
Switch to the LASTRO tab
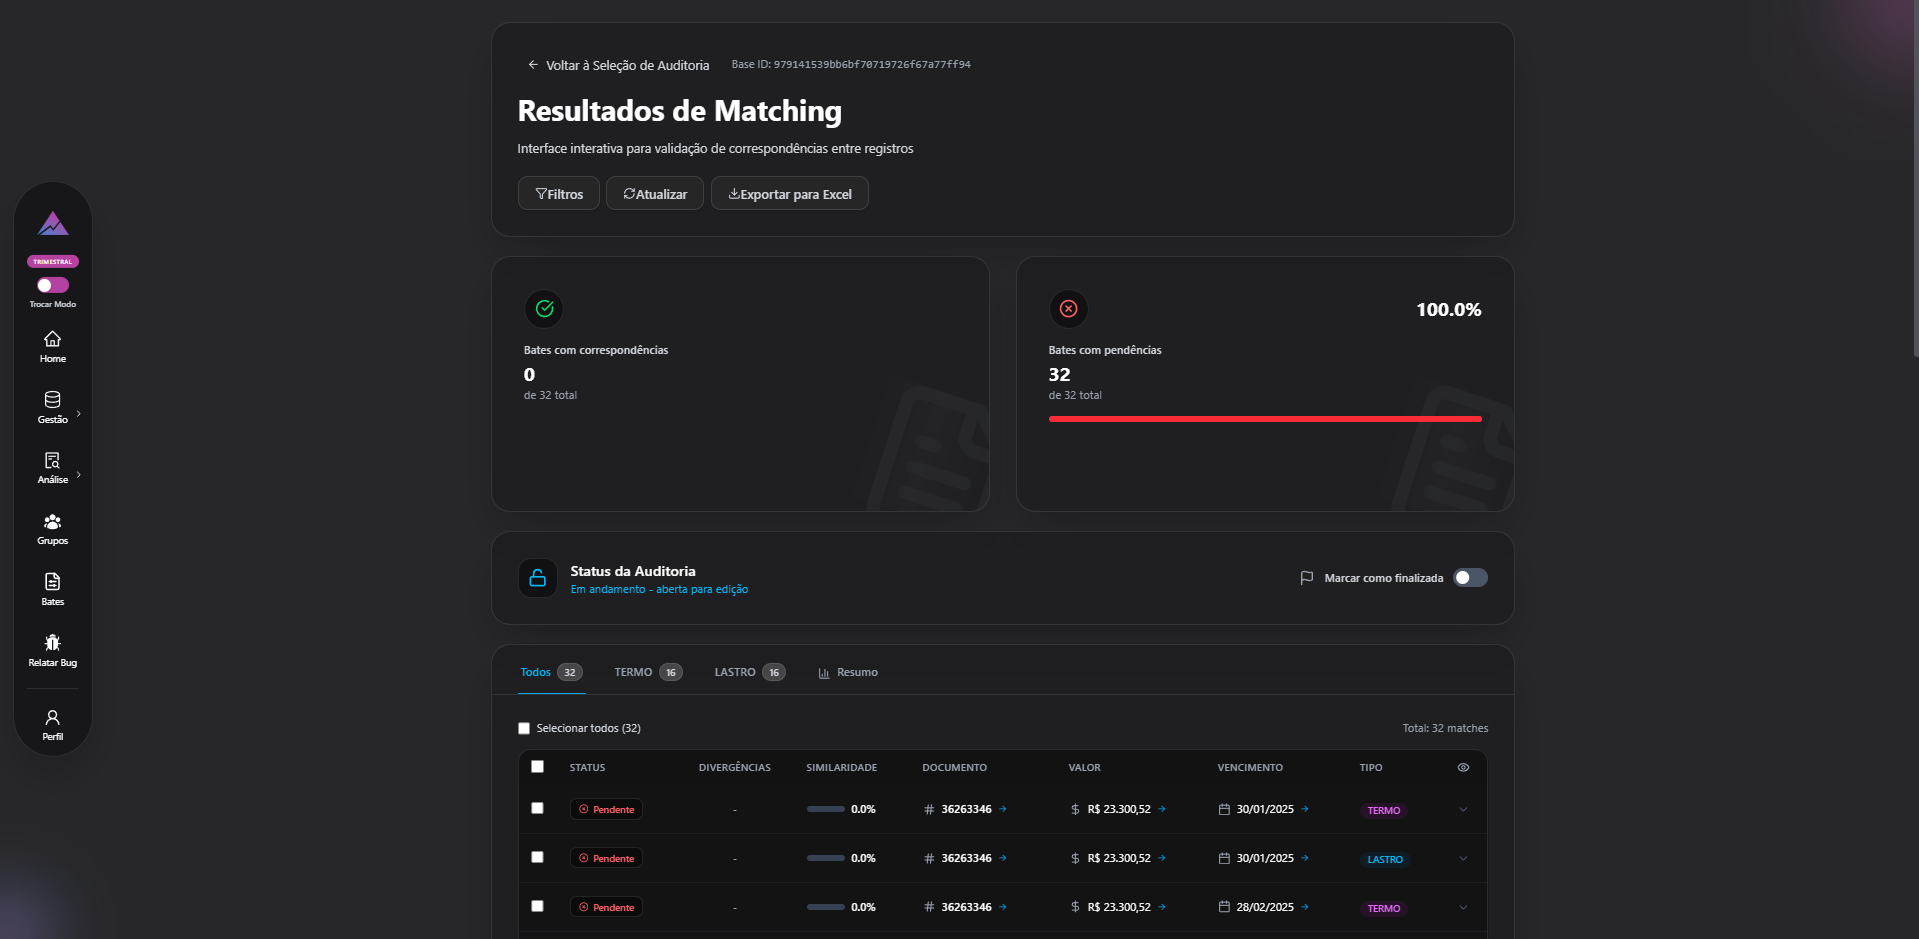click(750, 672)
